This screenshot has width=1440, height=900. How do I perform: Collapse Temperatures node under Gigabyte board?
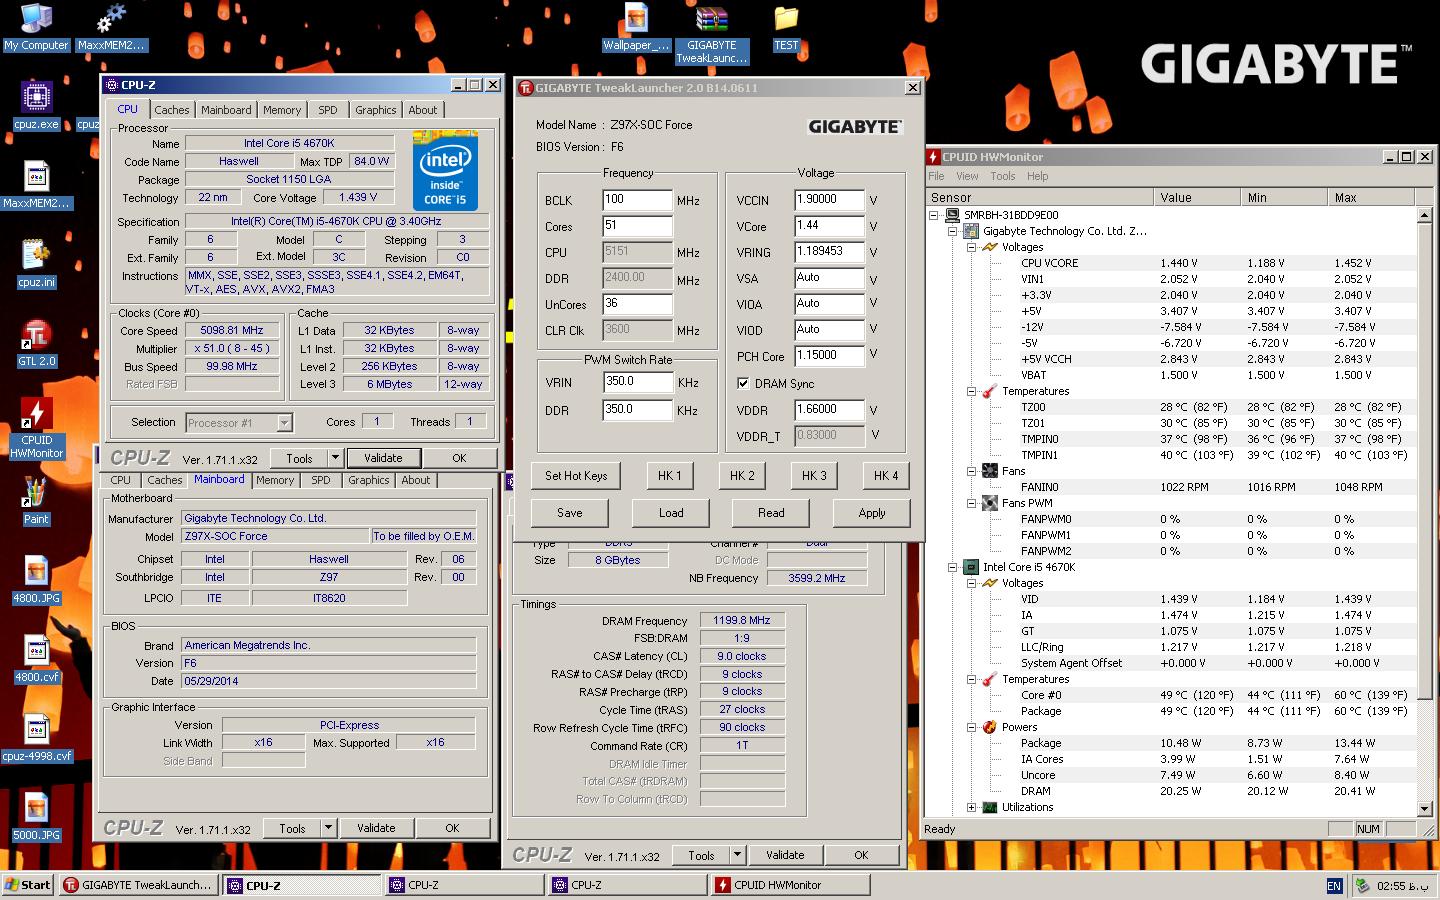(x=971, y=391)
